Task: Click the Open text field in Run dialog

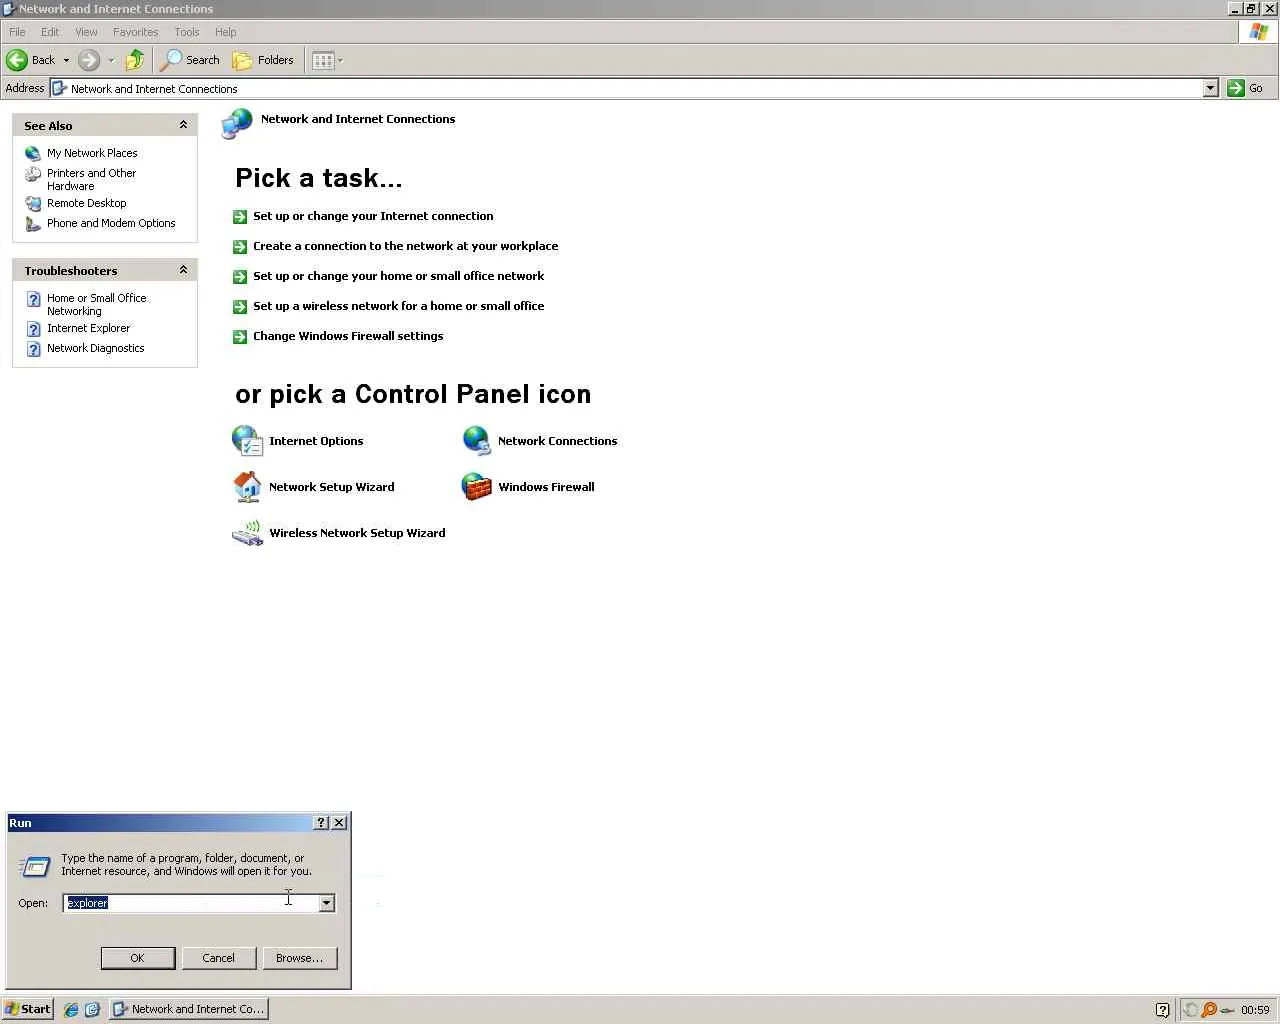Action: click(x=191, y=903)
